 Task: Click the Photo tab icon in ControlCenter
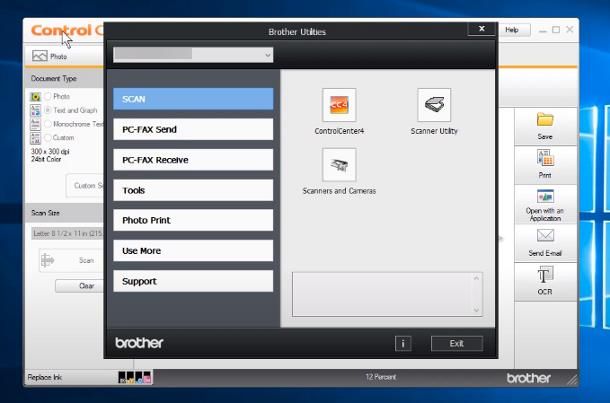(x=40, y=56)
